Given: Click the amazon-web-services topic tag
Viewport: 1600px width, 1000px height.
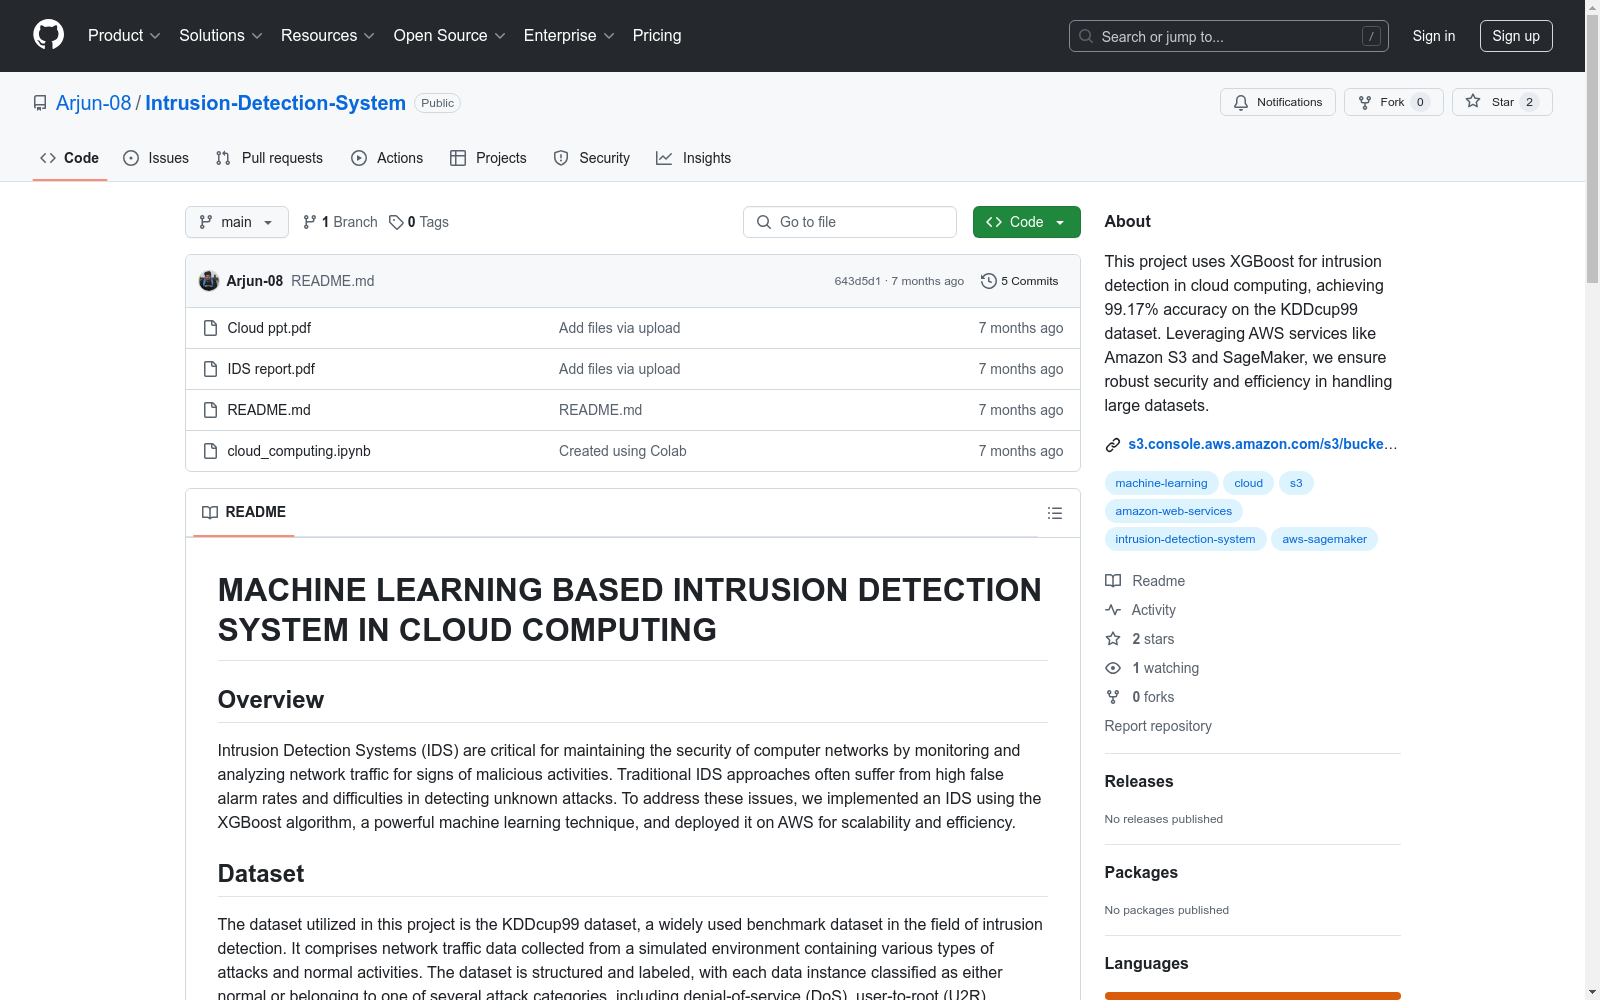Looking at the screenshot, I should coord(1173,511).
